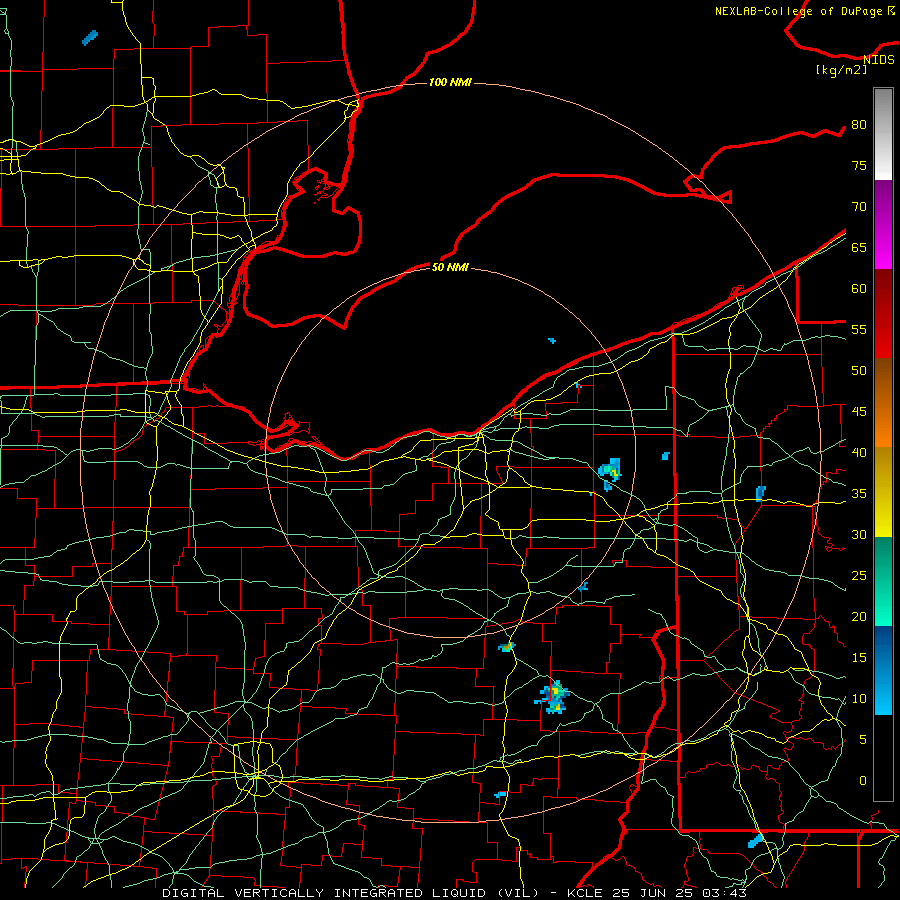Click the 45 value on the color scale
This screenshot has width=900, height=900.
pyautogui.click(x=859, y=412)
